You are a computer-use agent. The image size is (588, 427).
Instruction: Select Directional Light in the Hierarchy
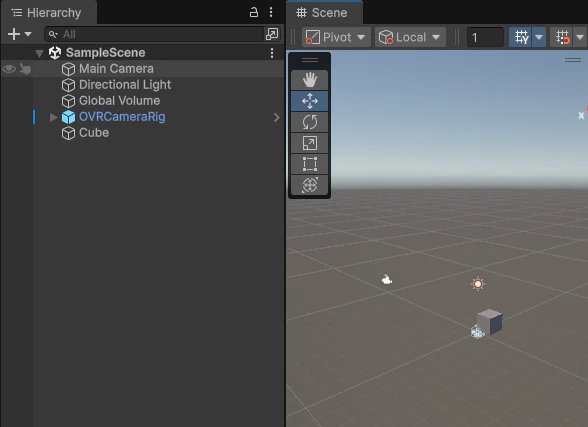(125, 85)
